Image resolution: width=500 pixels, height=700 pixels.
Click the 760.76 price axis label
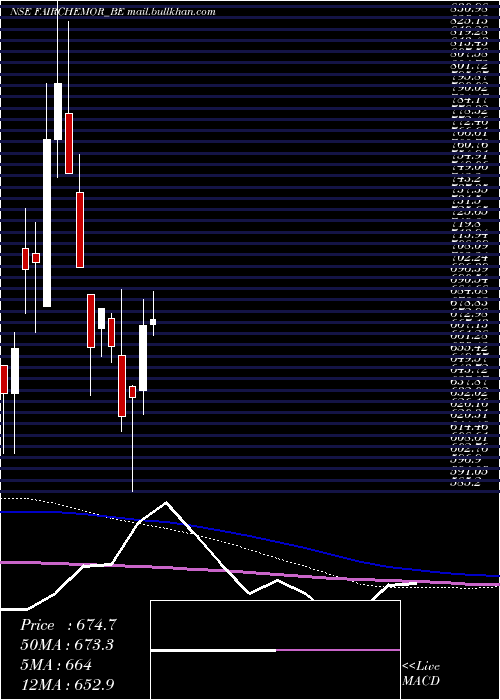(469, 145)
